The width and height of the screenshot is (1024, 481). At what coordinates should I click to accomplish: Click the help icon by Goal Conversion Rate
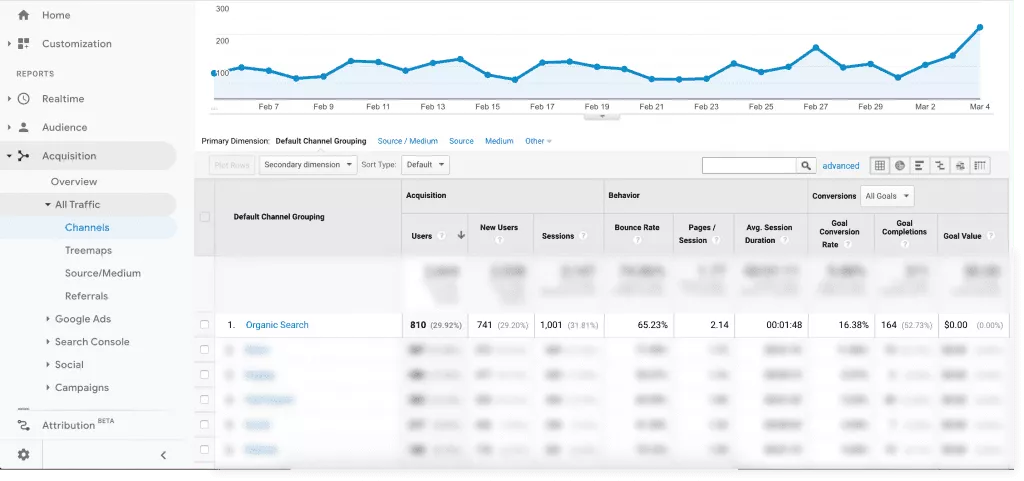[x=847, y=245]
